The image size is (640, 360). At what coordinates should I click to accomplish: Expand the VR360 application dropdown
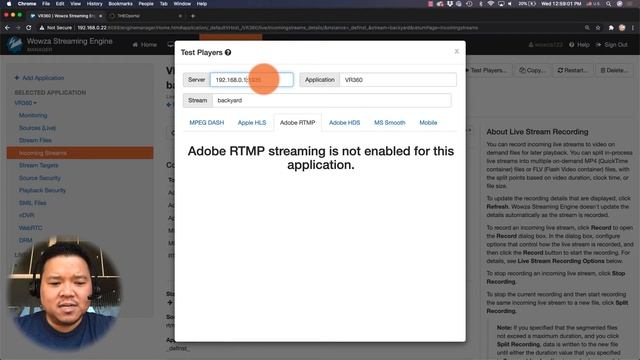(x=25, y=103)
